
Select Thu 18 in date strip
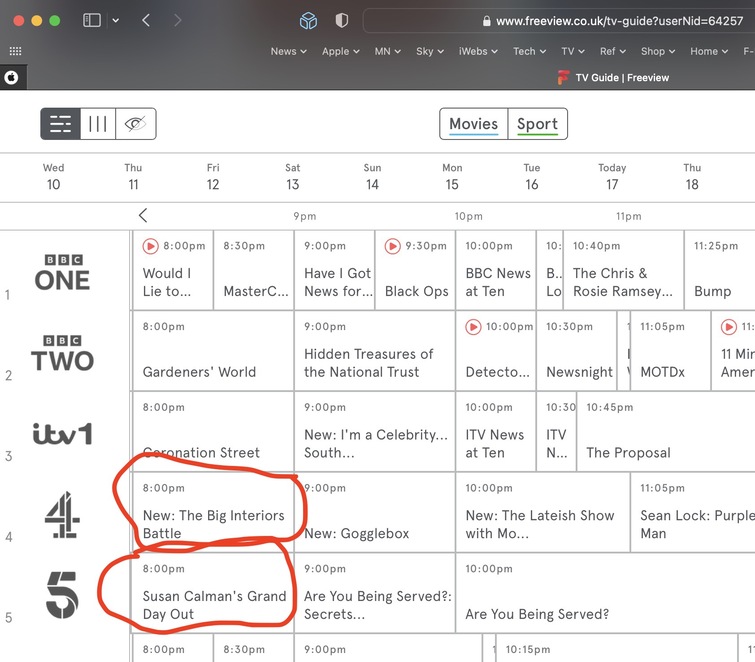(x=692, y=177)
